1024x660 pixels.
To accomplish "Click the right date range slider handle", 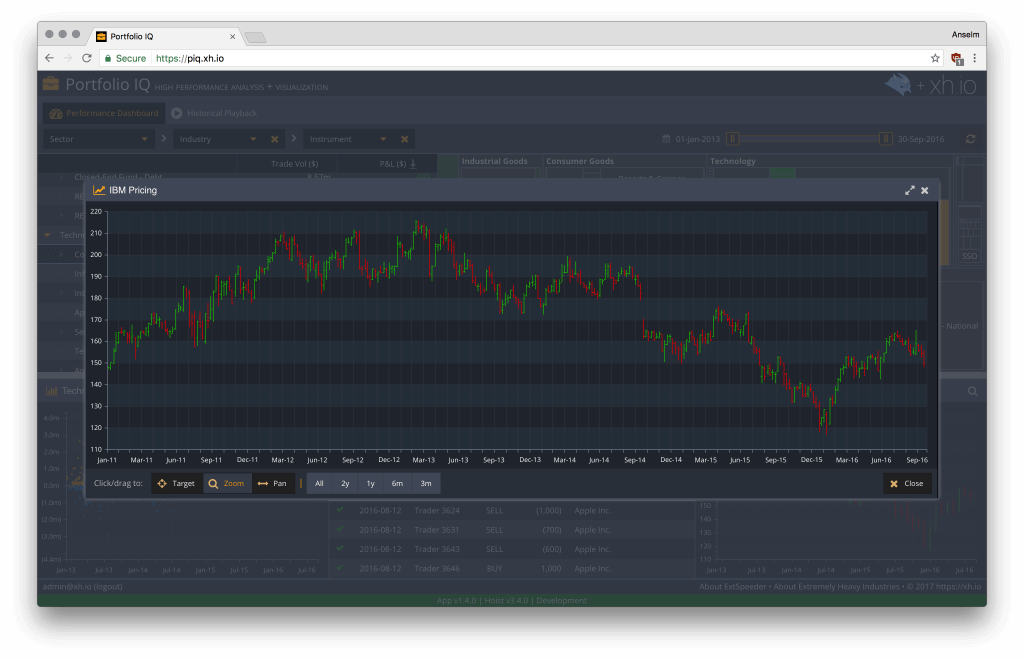I will tap(886, 138).
